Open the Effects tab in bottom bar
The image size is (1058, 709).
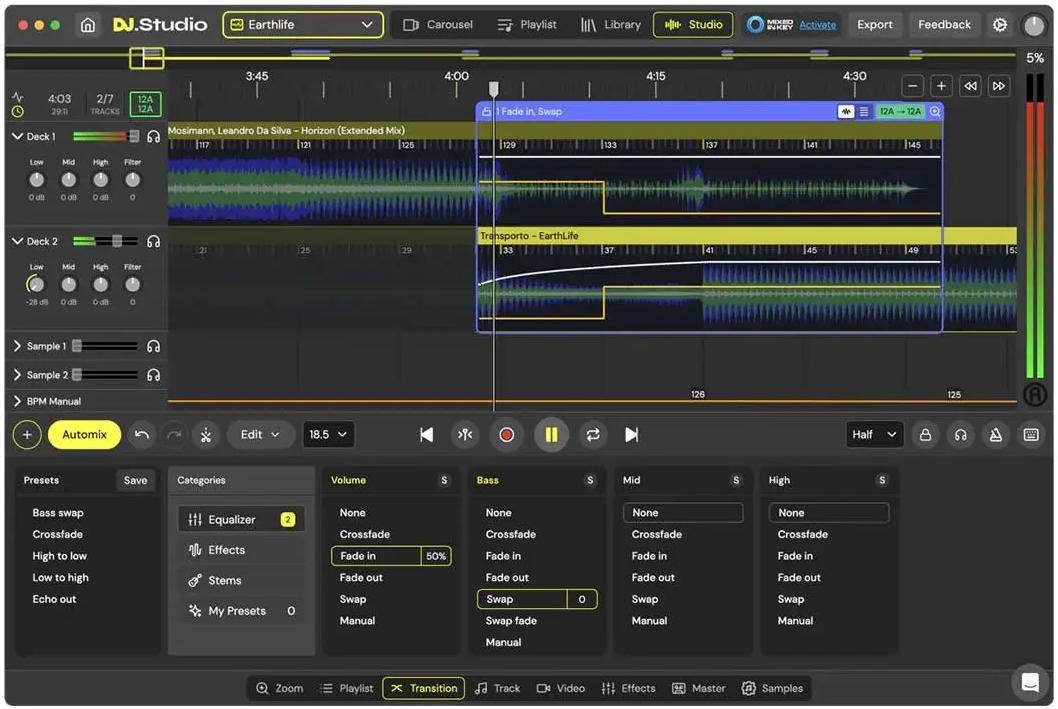coord(628,688)
